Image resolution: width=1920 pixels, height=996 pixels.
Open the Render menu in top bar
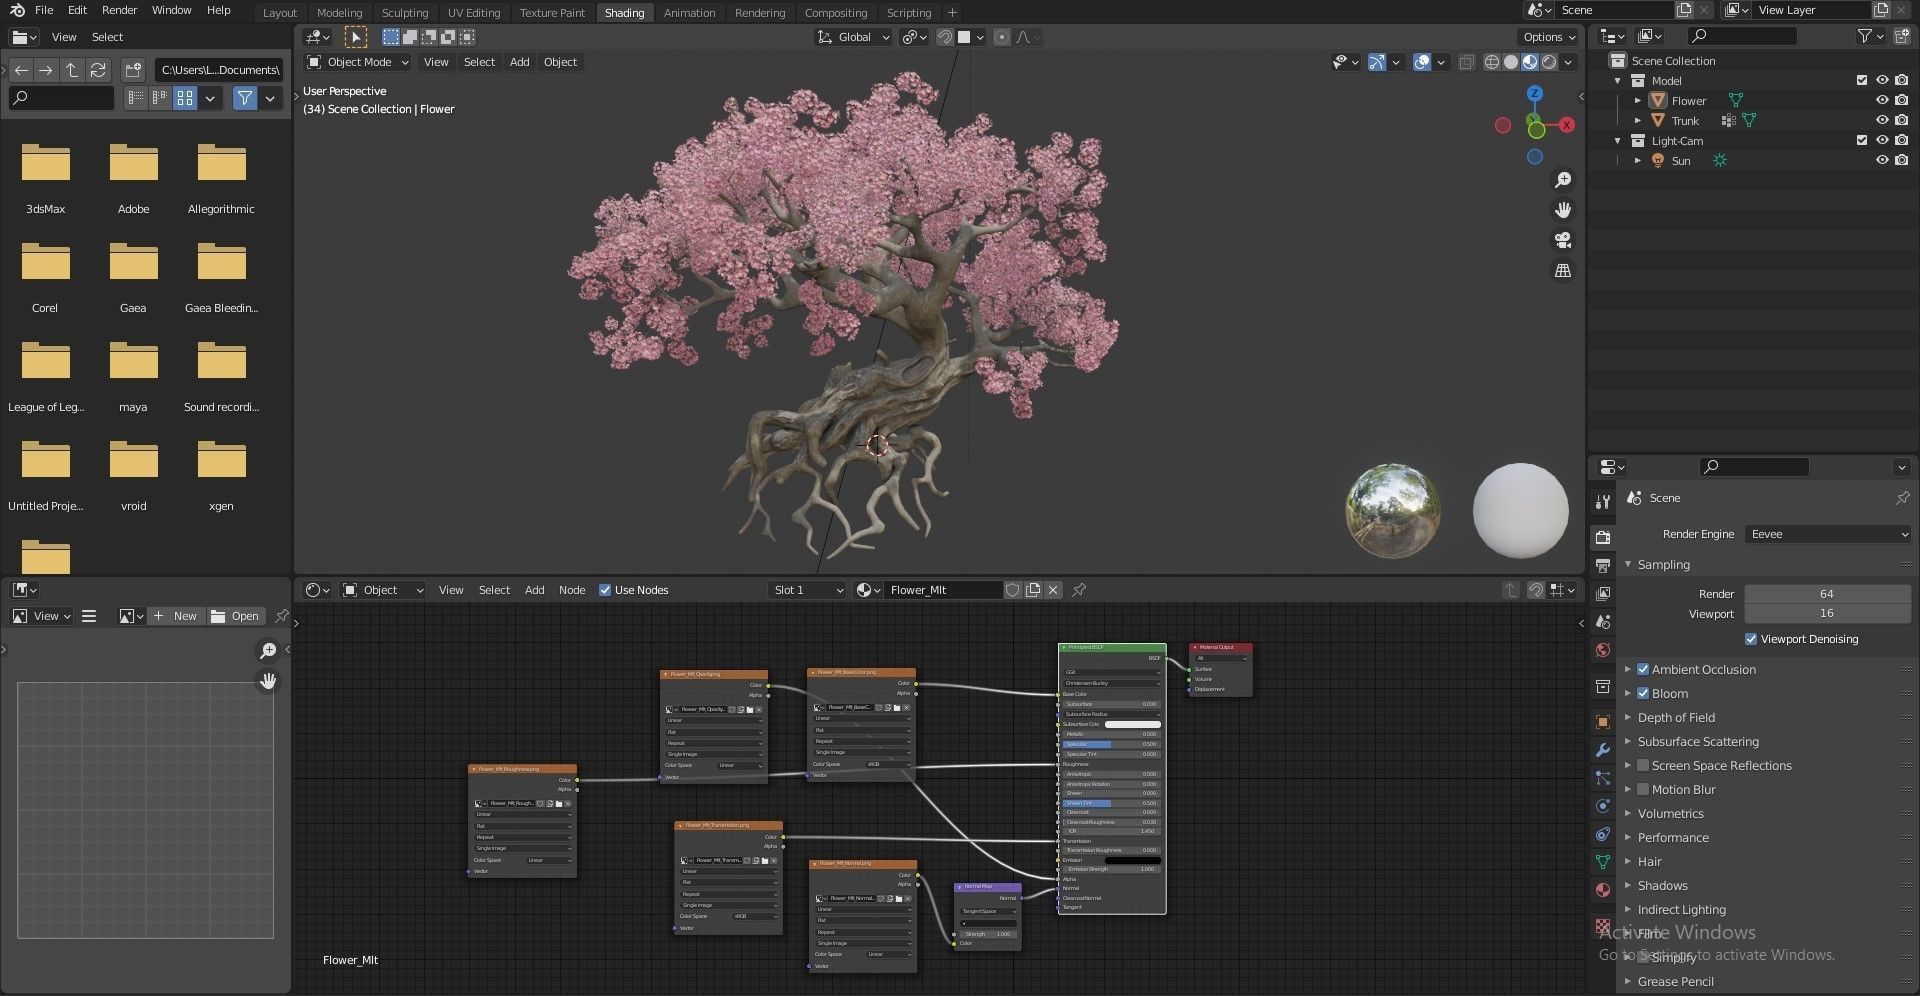[x=120, y=10]
